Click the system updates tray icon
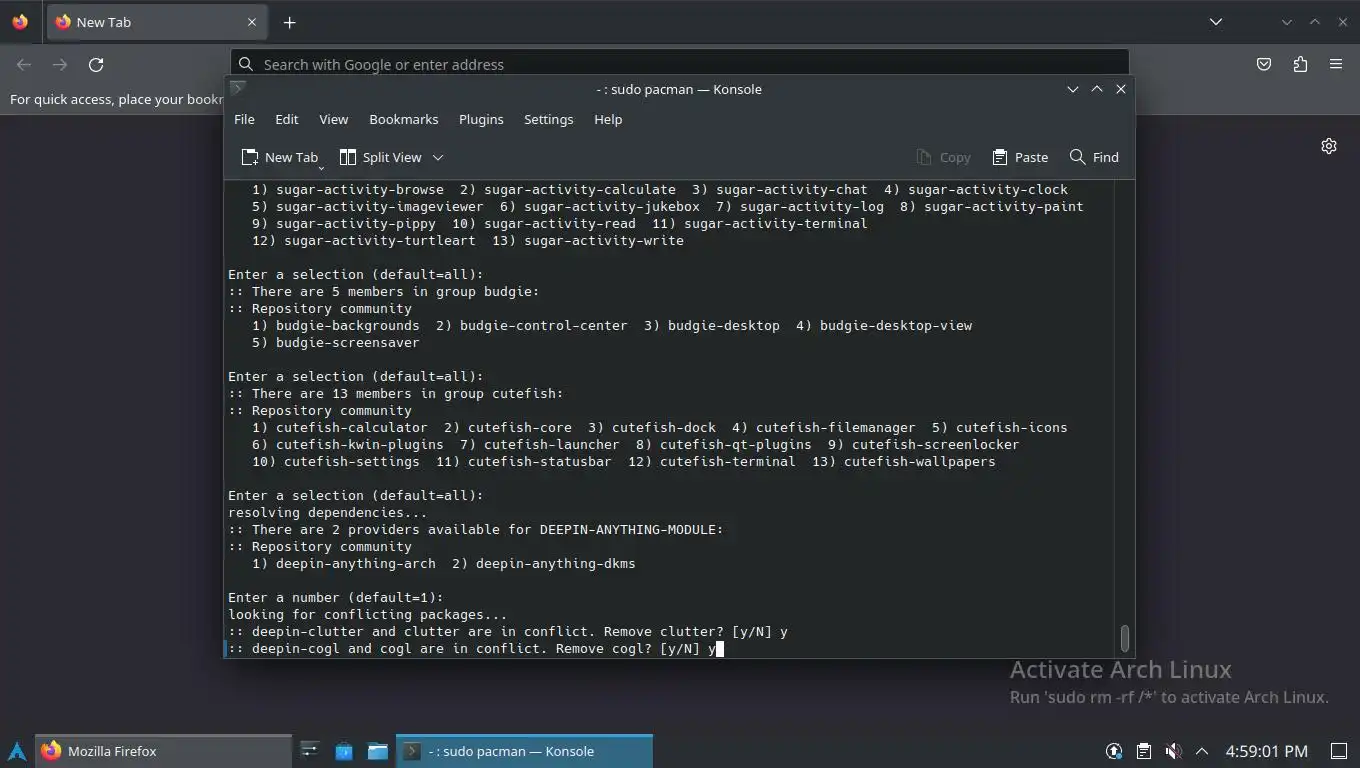The image size is (1360, 768). [x=1114, y=751]
